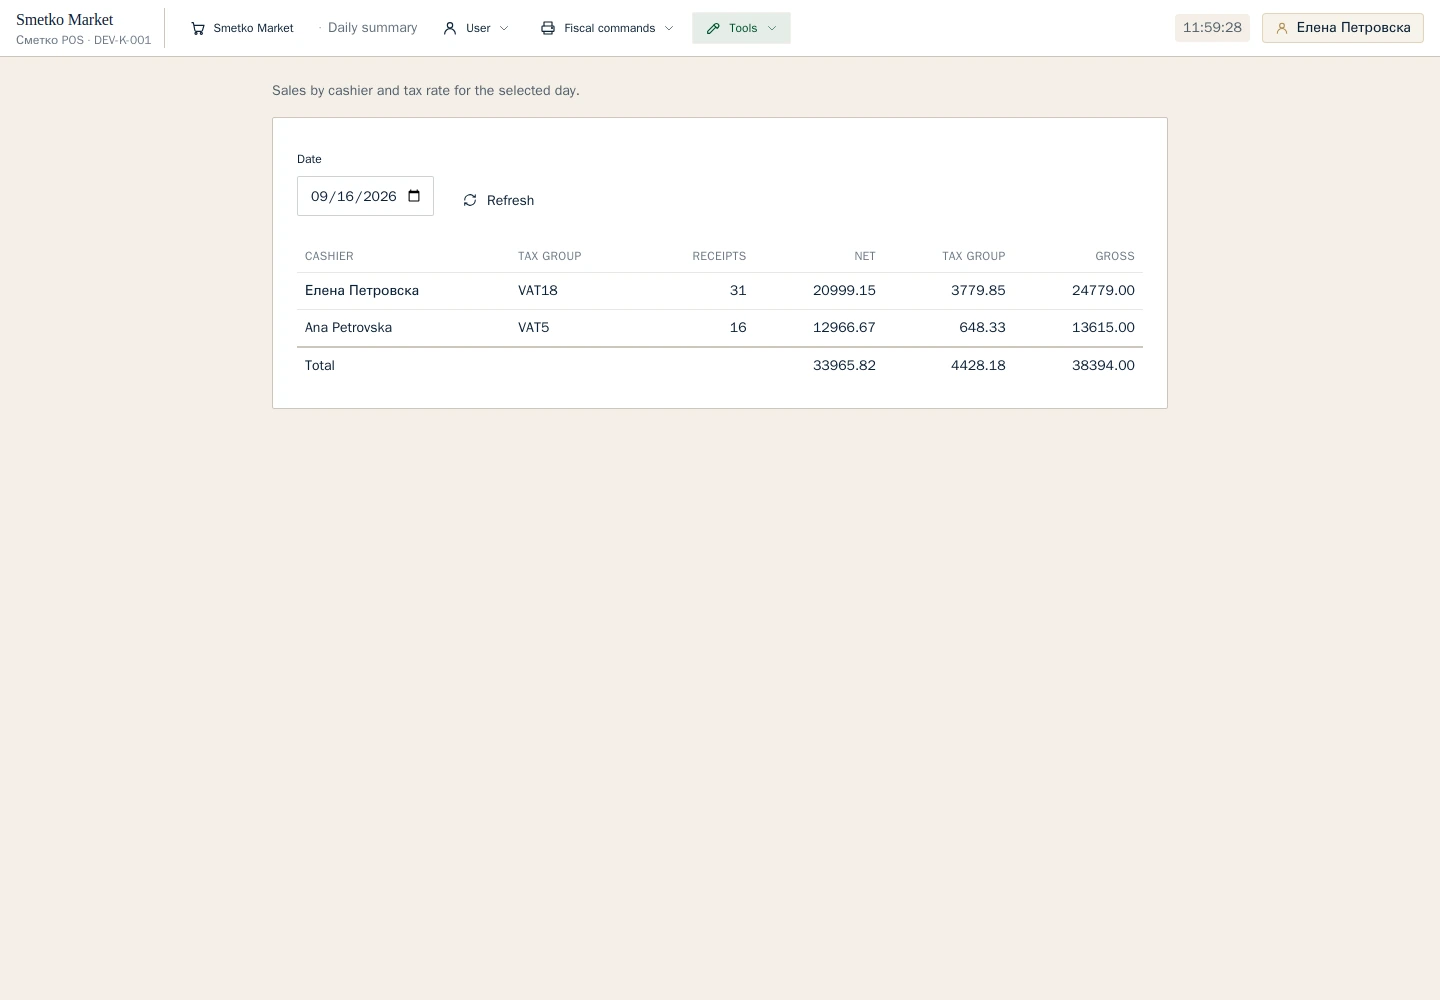Click the NET column header

click(865, 256)
